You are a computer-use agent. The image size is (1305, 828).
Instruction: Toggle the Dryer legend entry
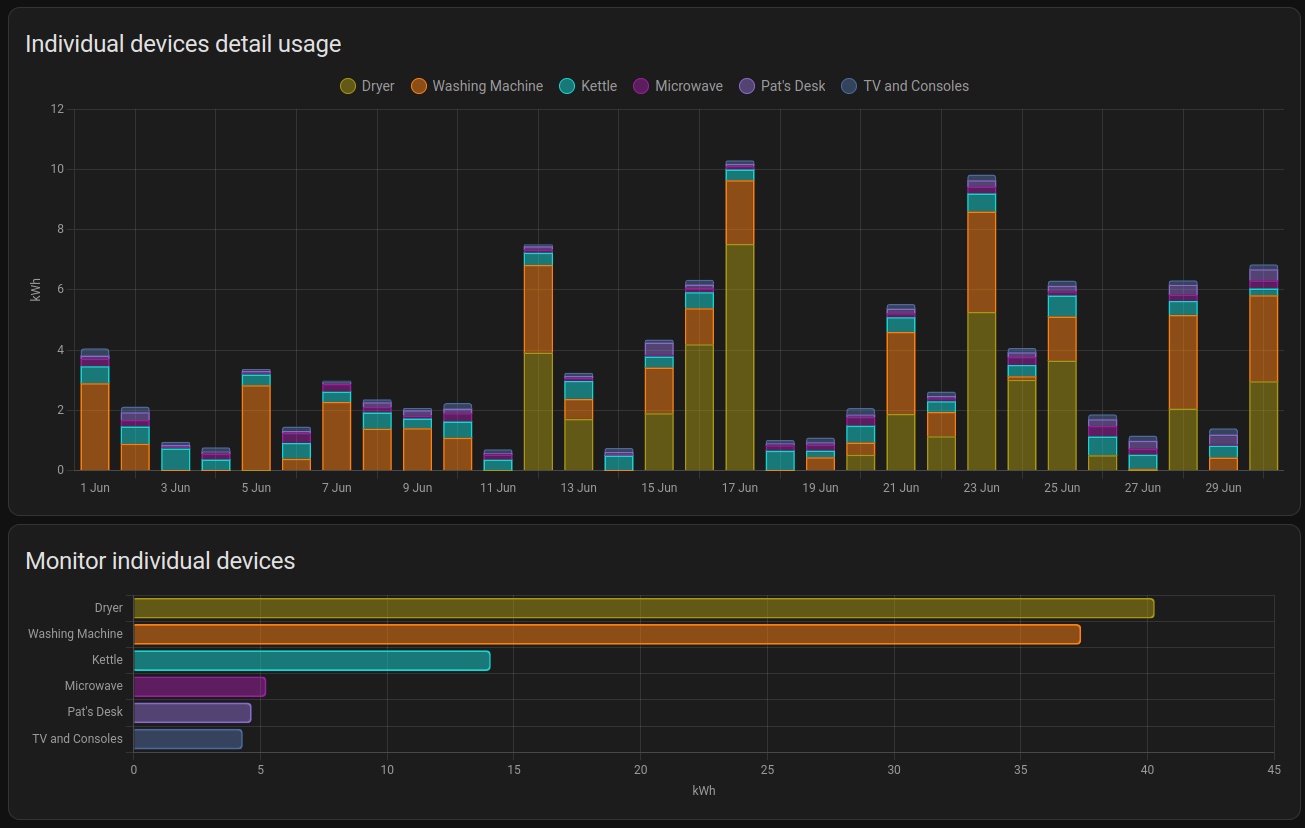367,86
